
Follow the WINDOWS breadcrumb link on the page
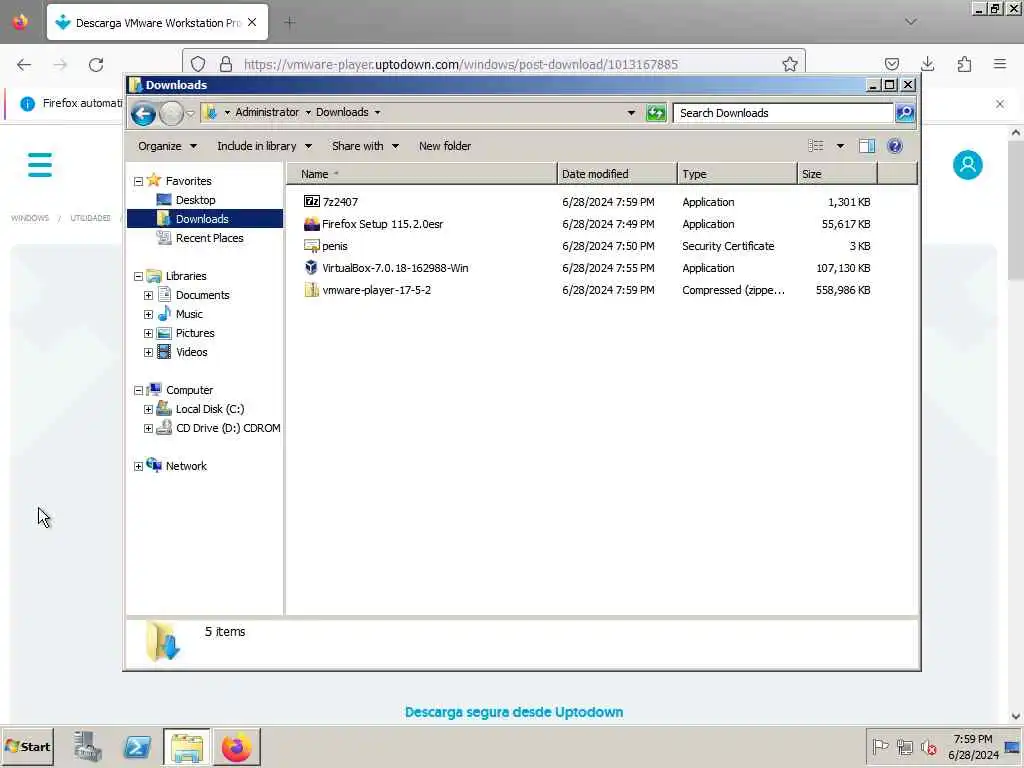30,218
